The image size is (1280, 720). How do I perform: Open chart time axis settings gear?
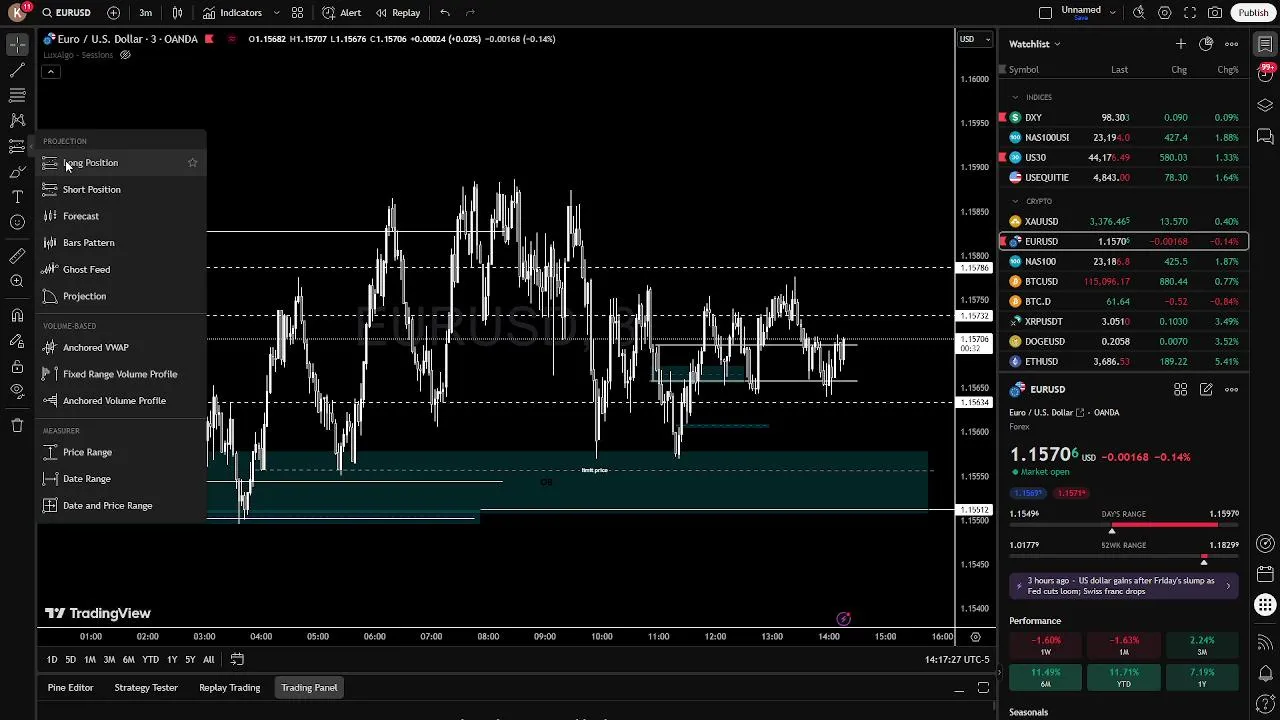(x=975, y=637)
